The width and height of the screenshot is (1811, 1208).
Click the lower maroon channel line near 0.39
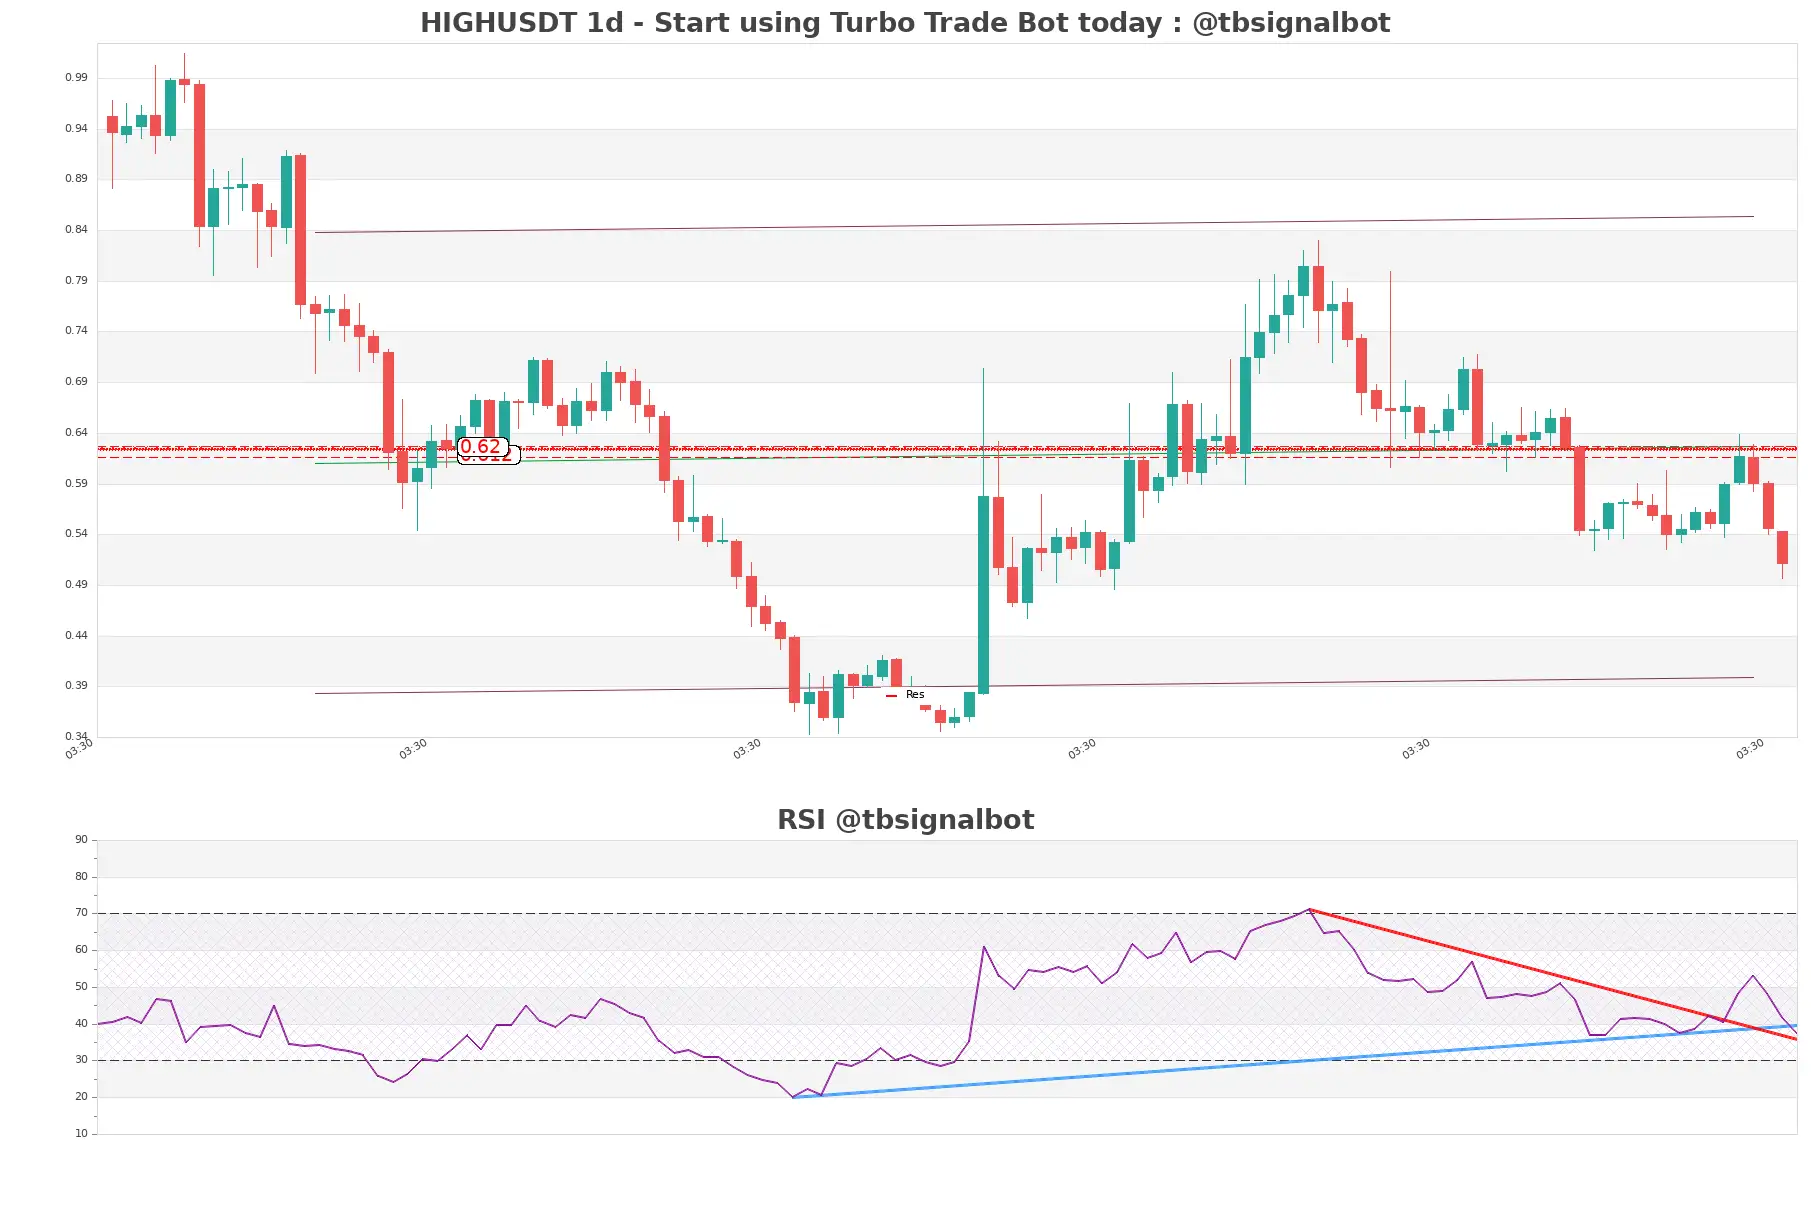[1034, 686]
